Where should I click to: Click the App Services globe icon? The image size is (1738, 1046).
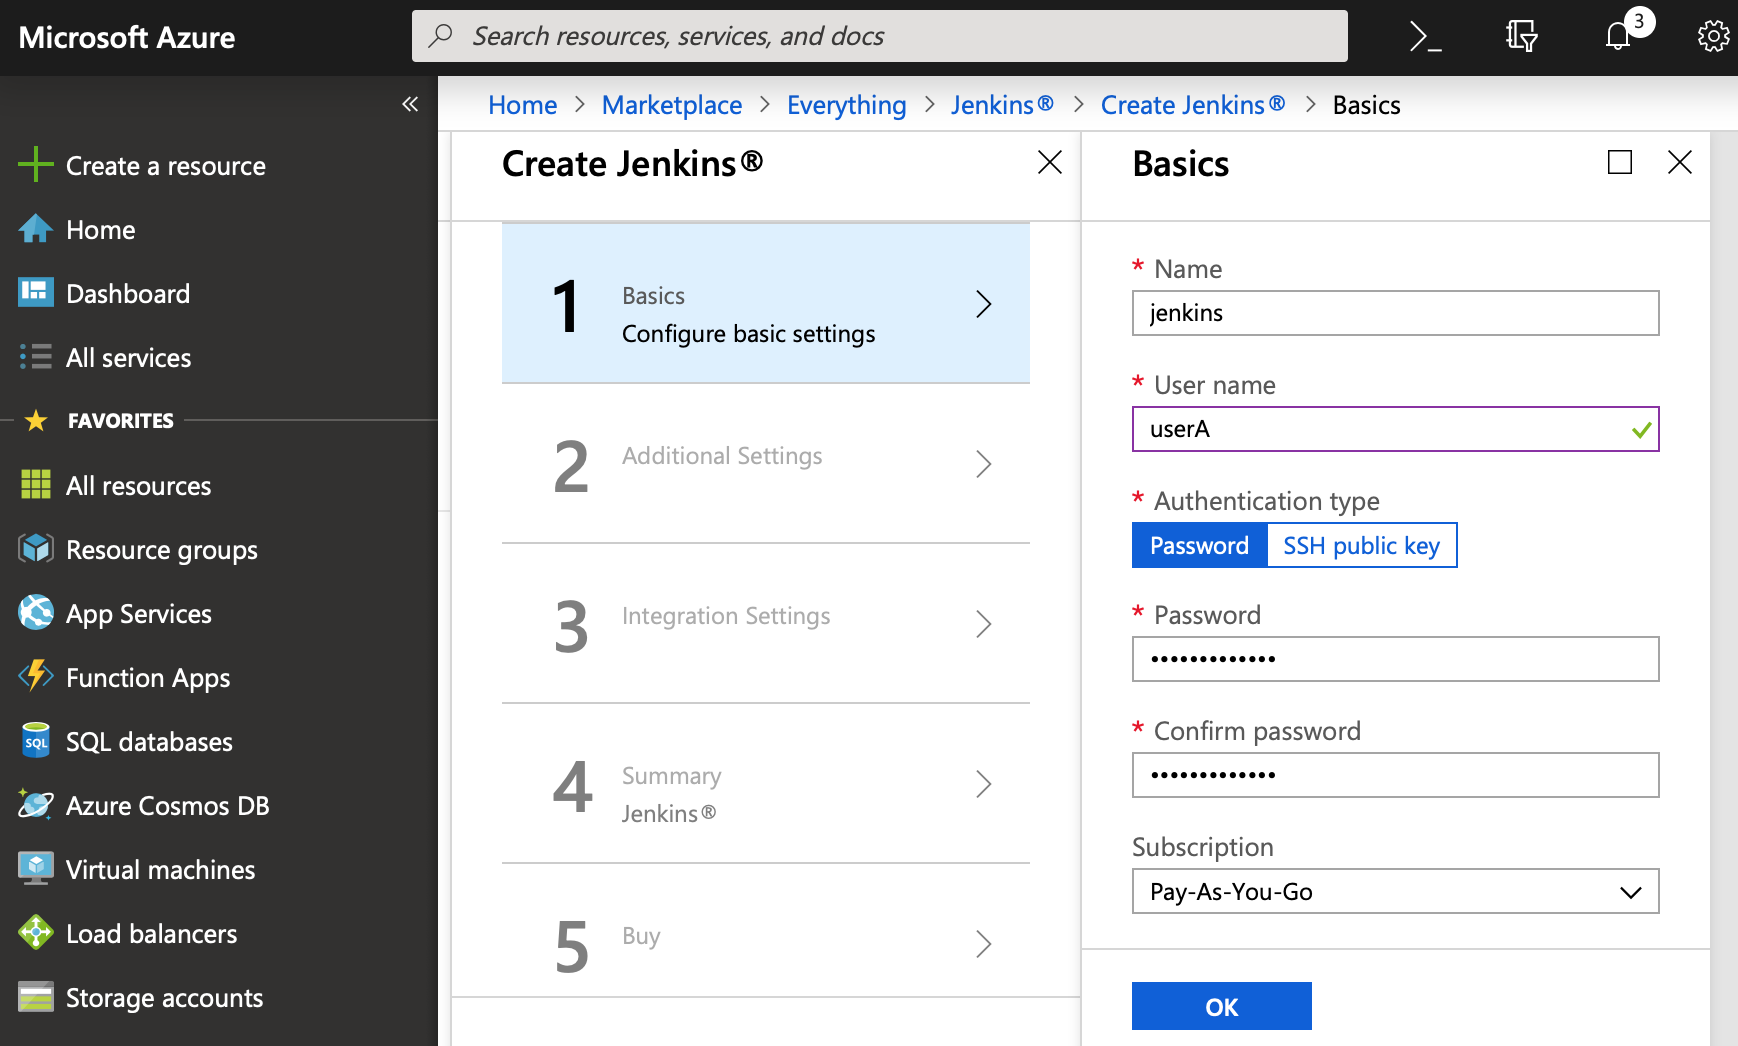[x=35, y=613]
